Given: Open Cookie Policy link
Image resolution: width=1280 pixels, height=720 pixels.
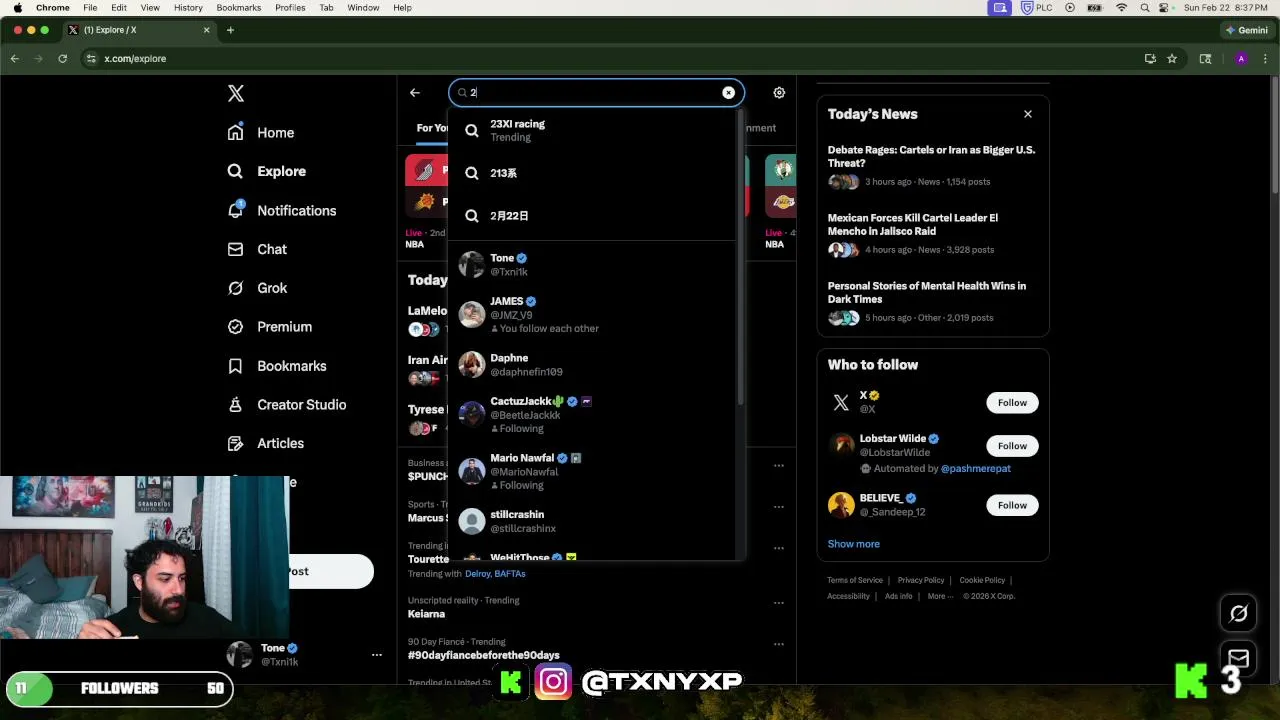Looking at the screenshot, I should (982, 580).
